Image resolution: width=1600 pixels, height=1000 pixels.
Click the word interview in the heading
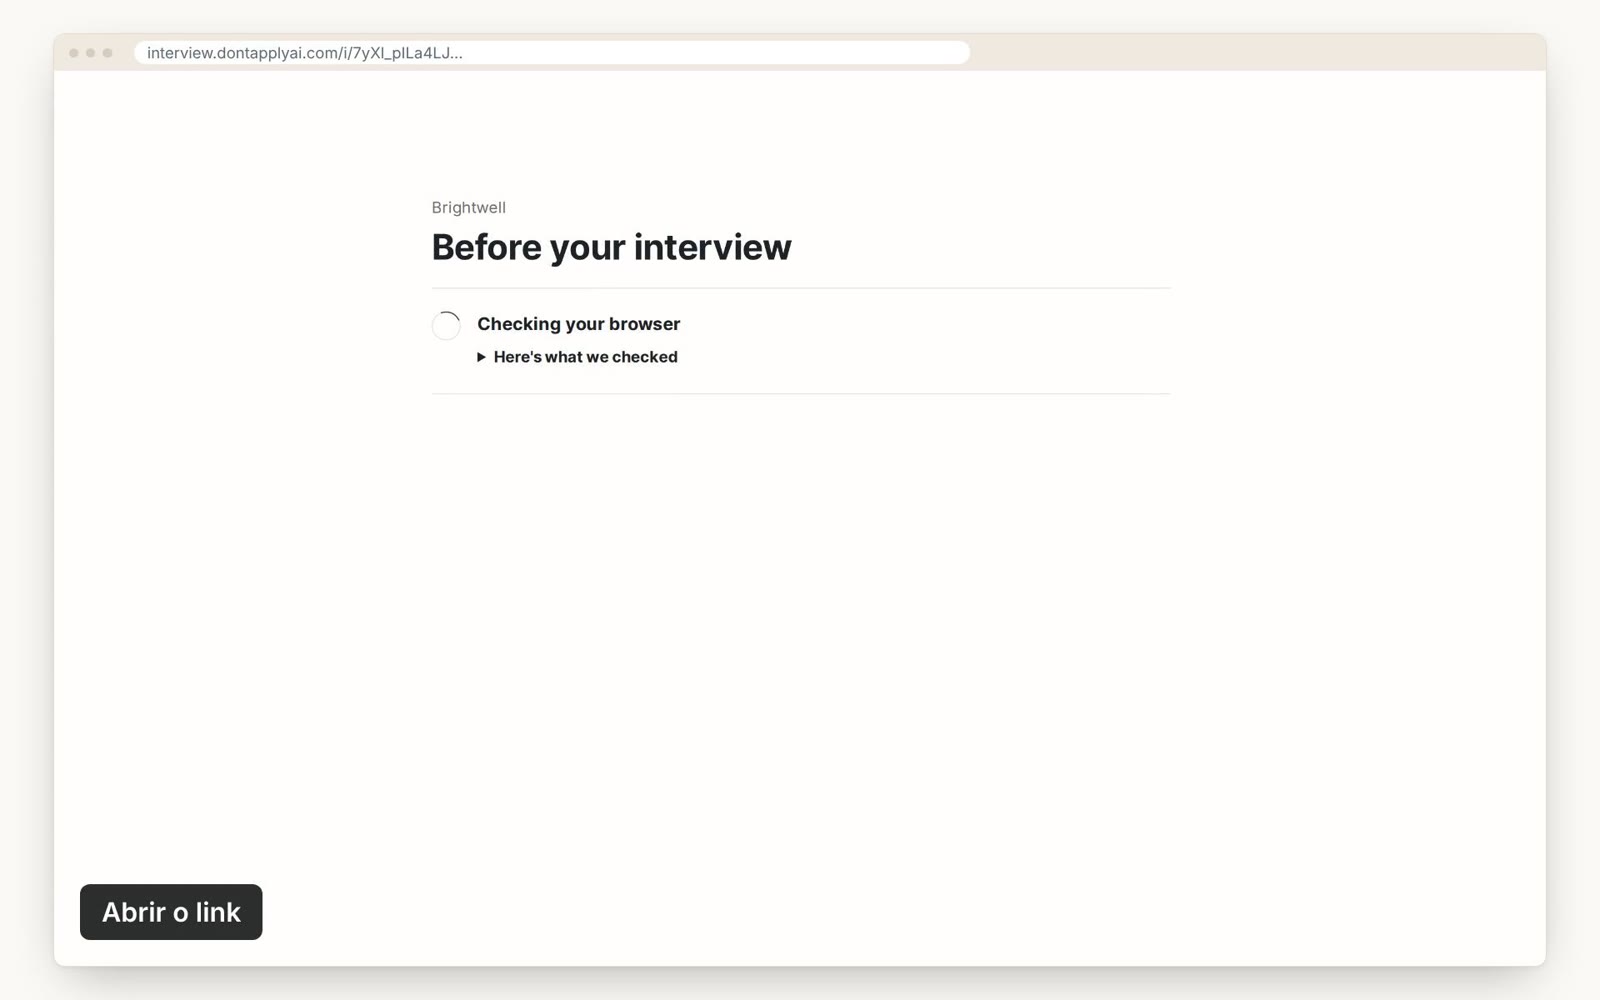712,247
